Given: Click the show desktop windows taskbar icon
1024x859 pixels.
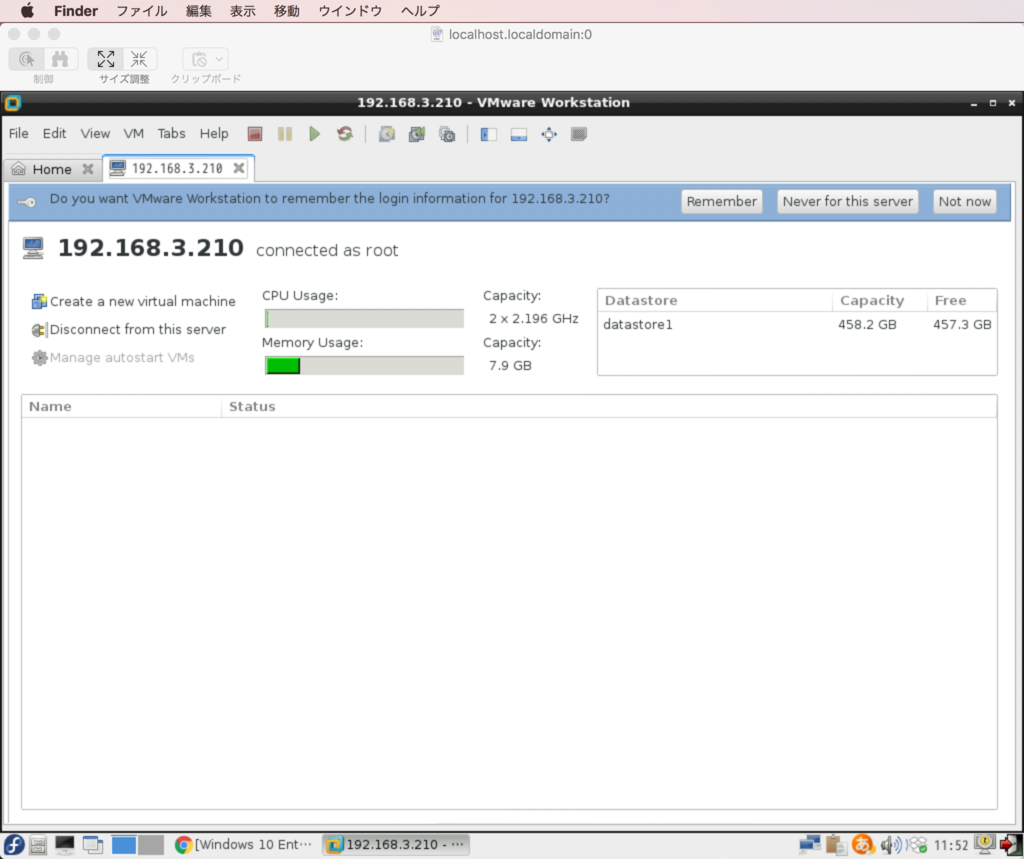Looking at the screenshot, I should tap(93, 845).
